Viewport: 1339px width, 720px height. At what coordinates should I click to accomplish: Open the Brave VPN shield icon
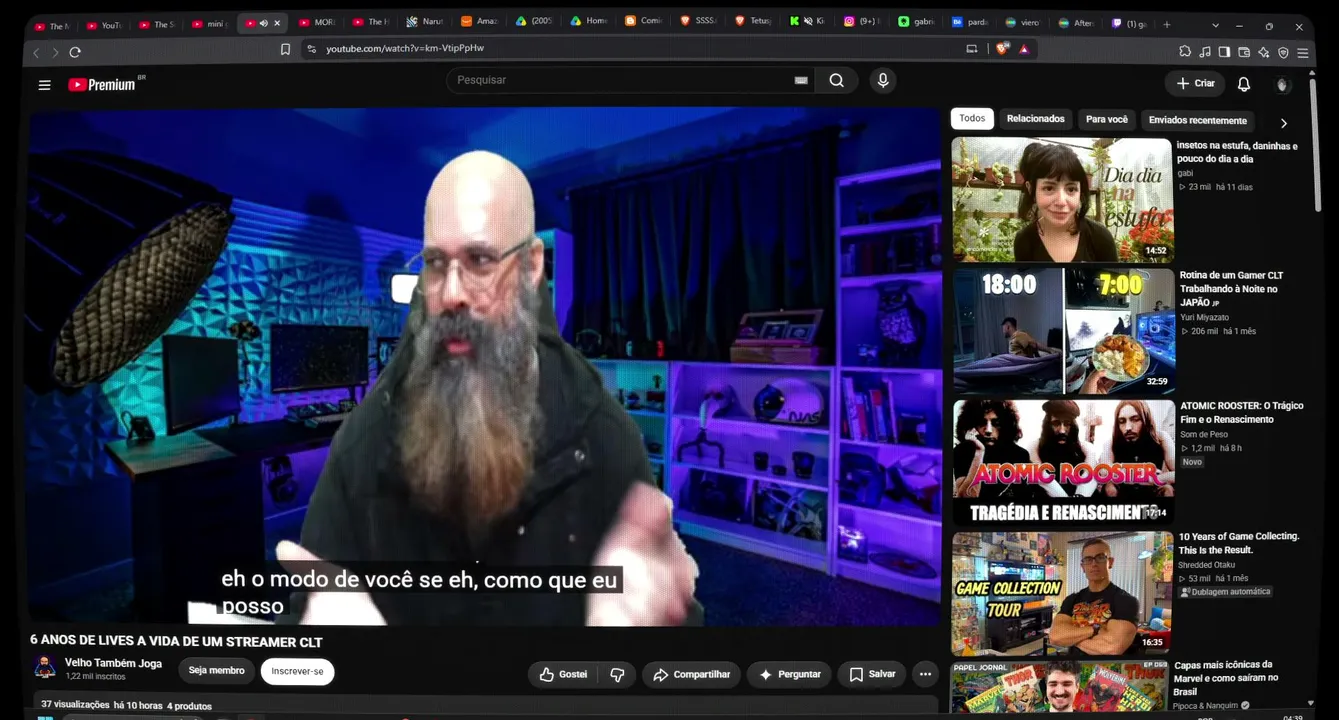pos(1283,52)
